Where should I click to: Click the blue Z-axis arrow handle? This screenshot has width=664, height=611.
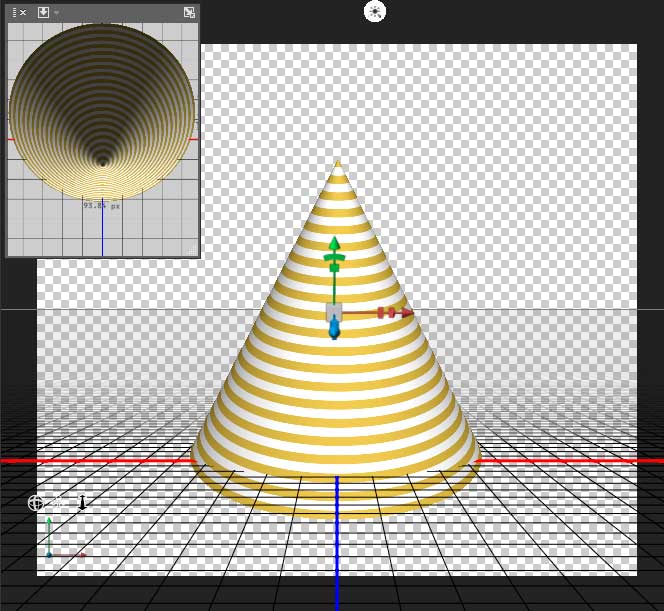tap(334, 329)
